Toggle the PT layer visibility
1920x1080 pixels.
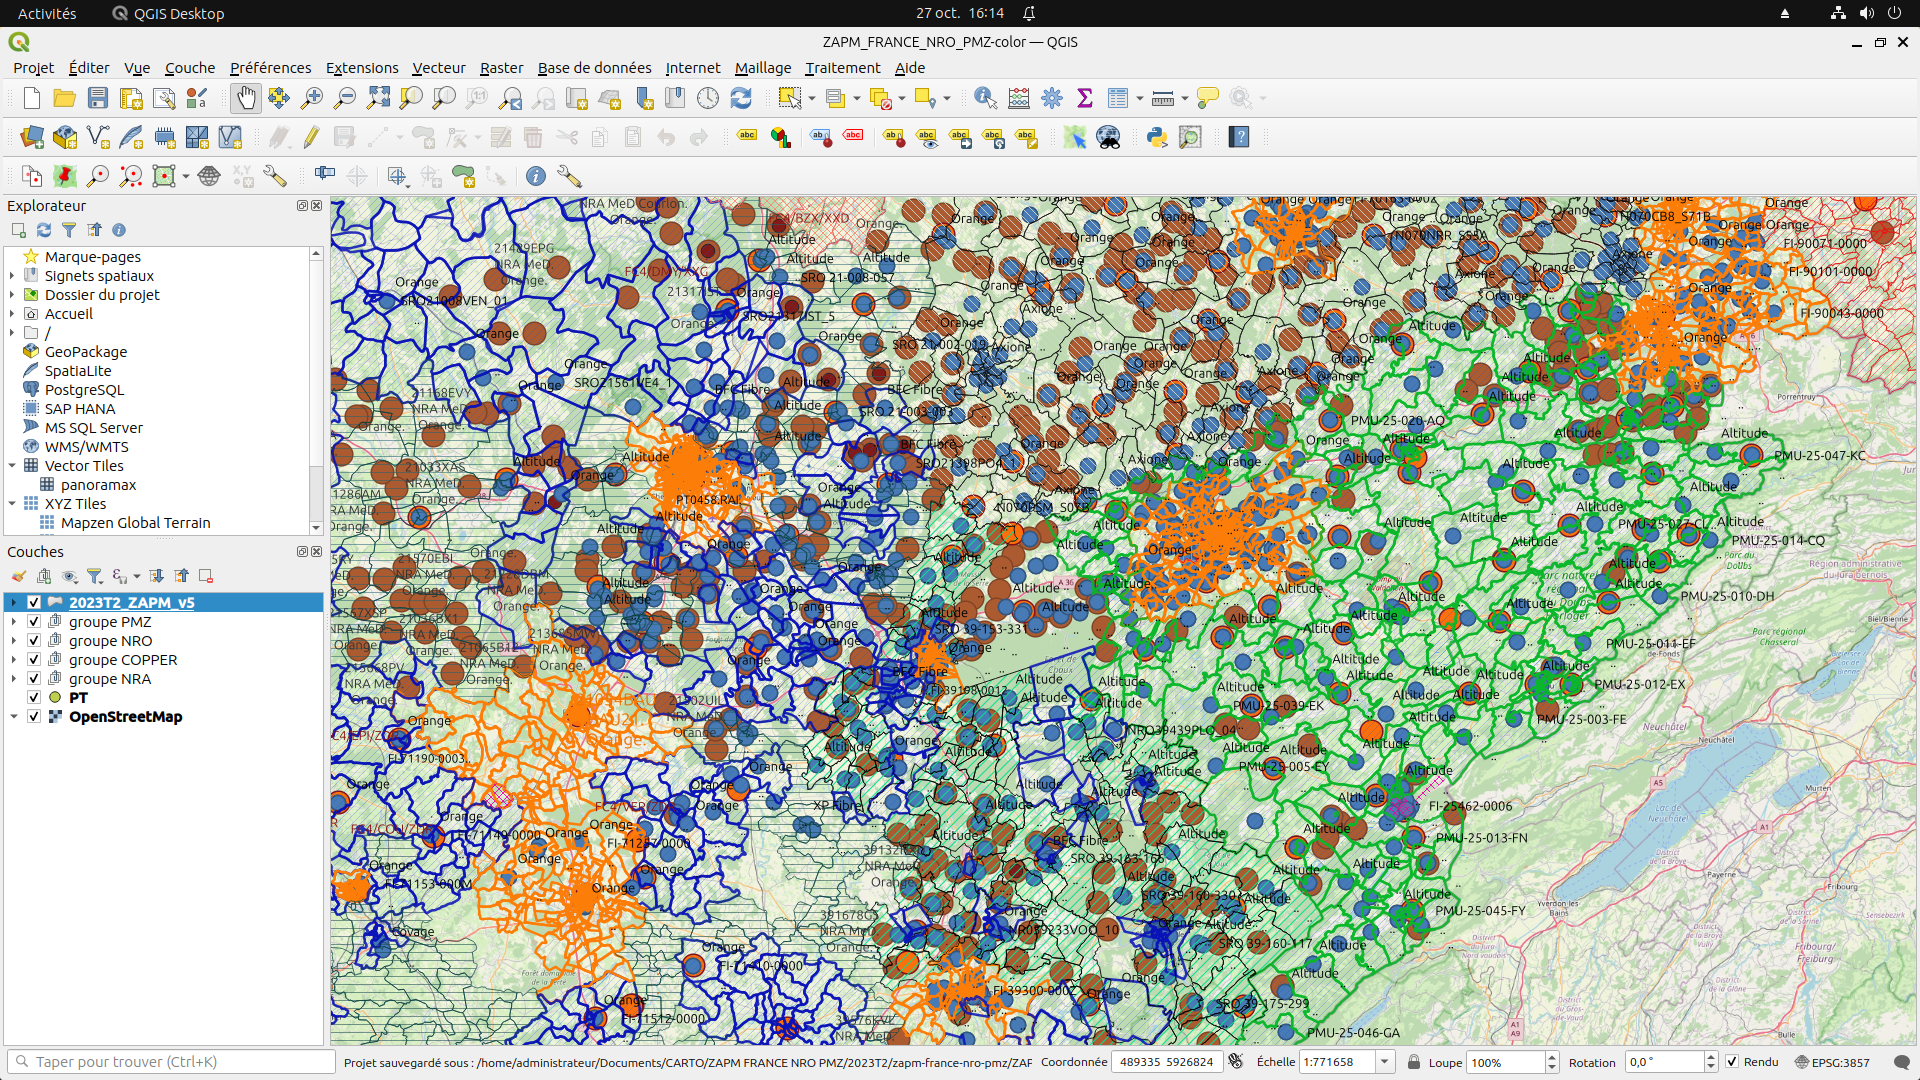coord(34,697)
